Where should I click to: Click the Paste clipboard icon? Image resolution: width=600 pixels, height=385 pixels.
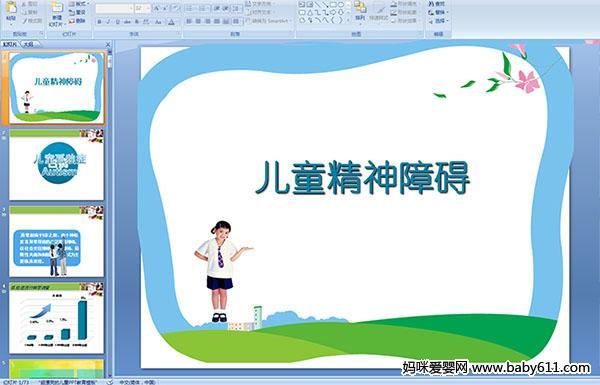click(11, 8)
